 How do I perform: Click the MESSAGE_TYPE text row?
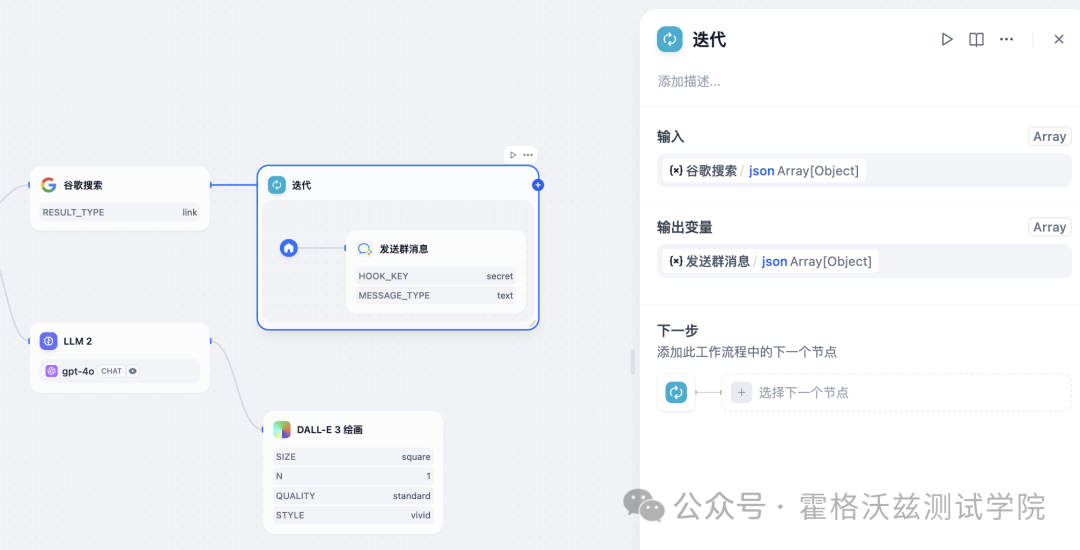click(436, 295)
